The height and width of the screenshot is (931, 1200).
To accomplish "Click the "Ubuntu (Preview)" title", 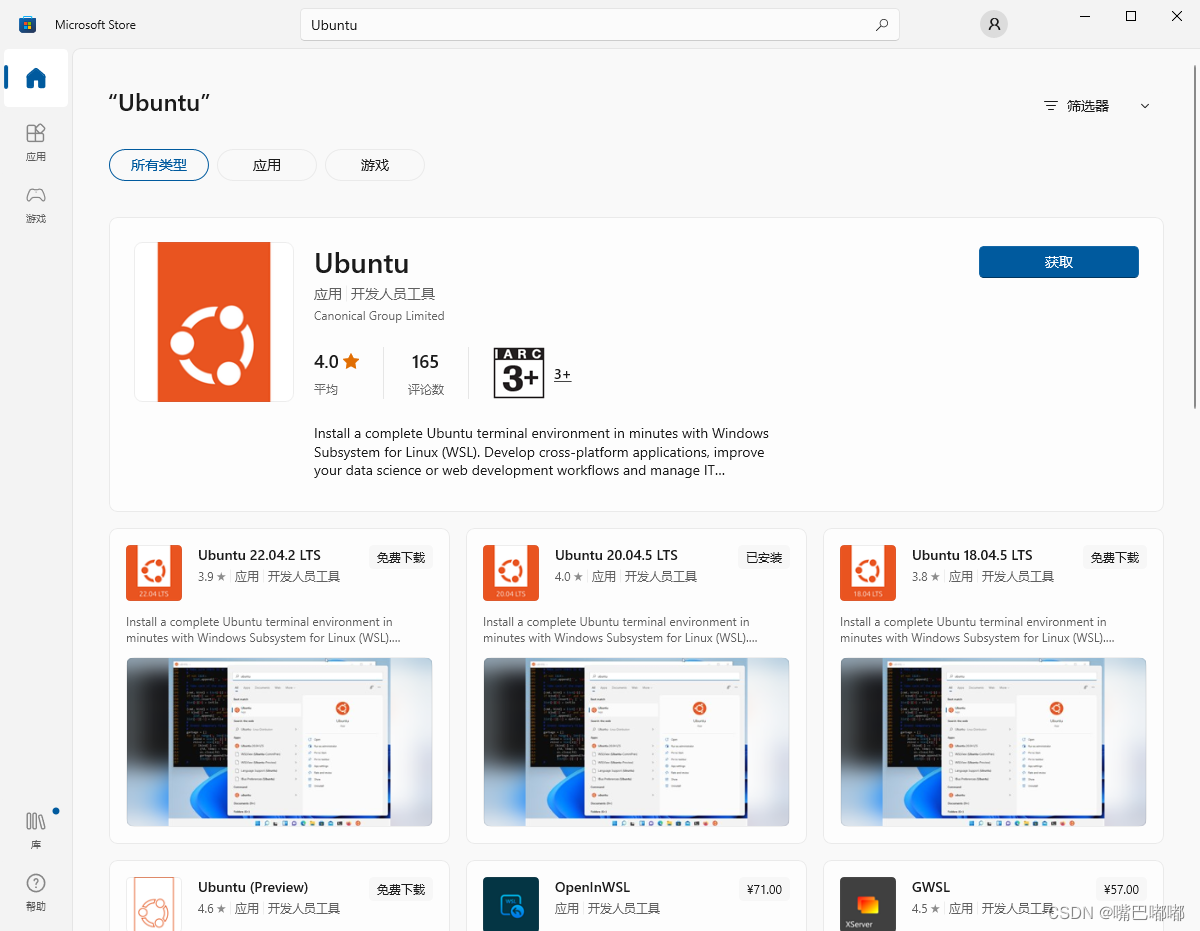I will tap(253, 887).
